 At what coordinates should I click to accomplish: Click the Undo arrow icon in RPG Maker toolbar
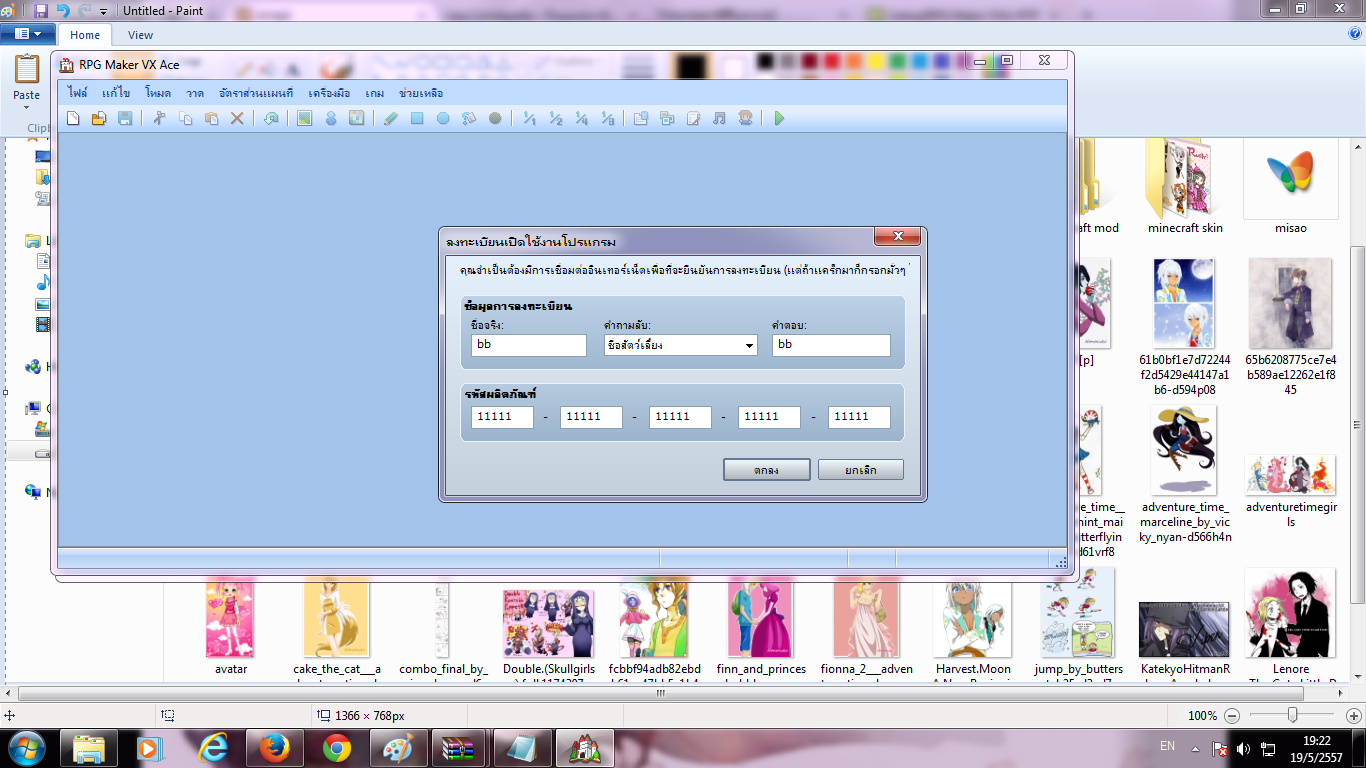[x=271, y=119]
